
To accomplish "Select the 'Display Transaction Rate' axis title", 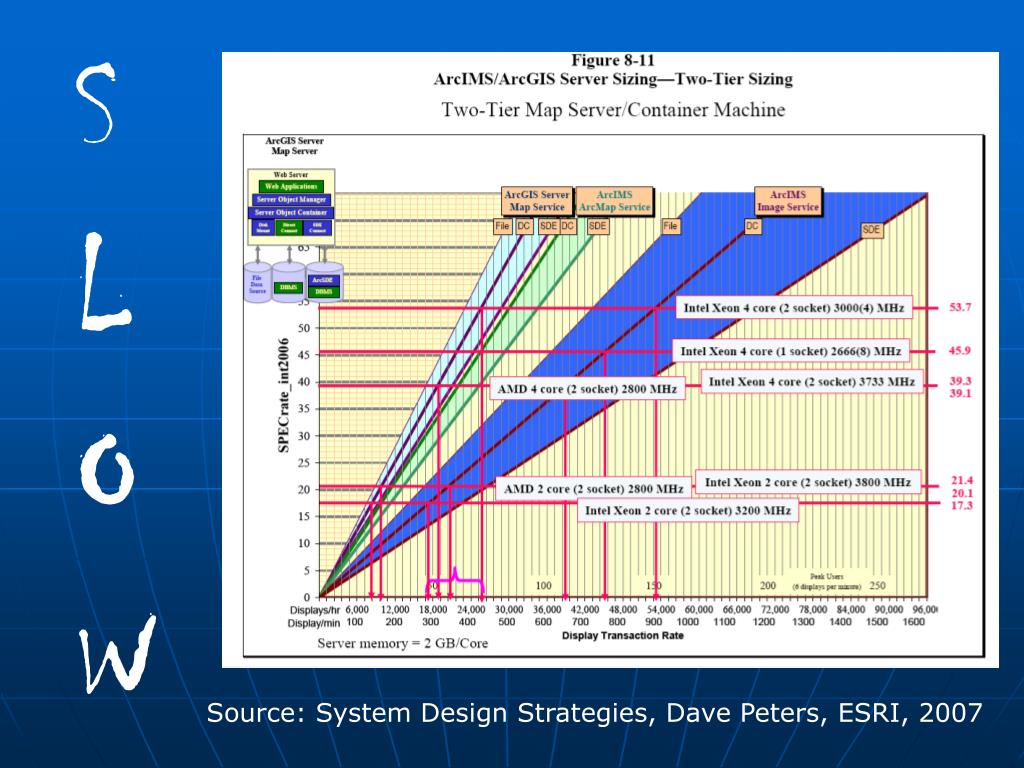I will tap(622, 635).
